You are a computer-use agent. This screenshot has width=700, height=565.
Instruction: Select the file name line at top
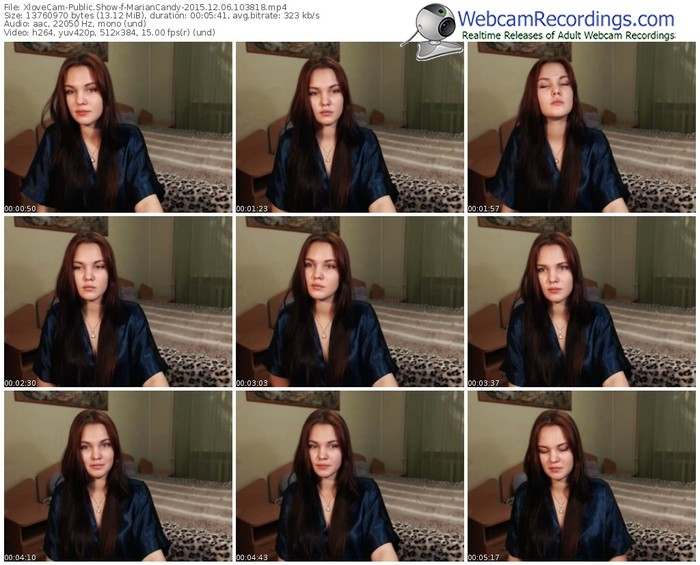click(x=145, y=7)
